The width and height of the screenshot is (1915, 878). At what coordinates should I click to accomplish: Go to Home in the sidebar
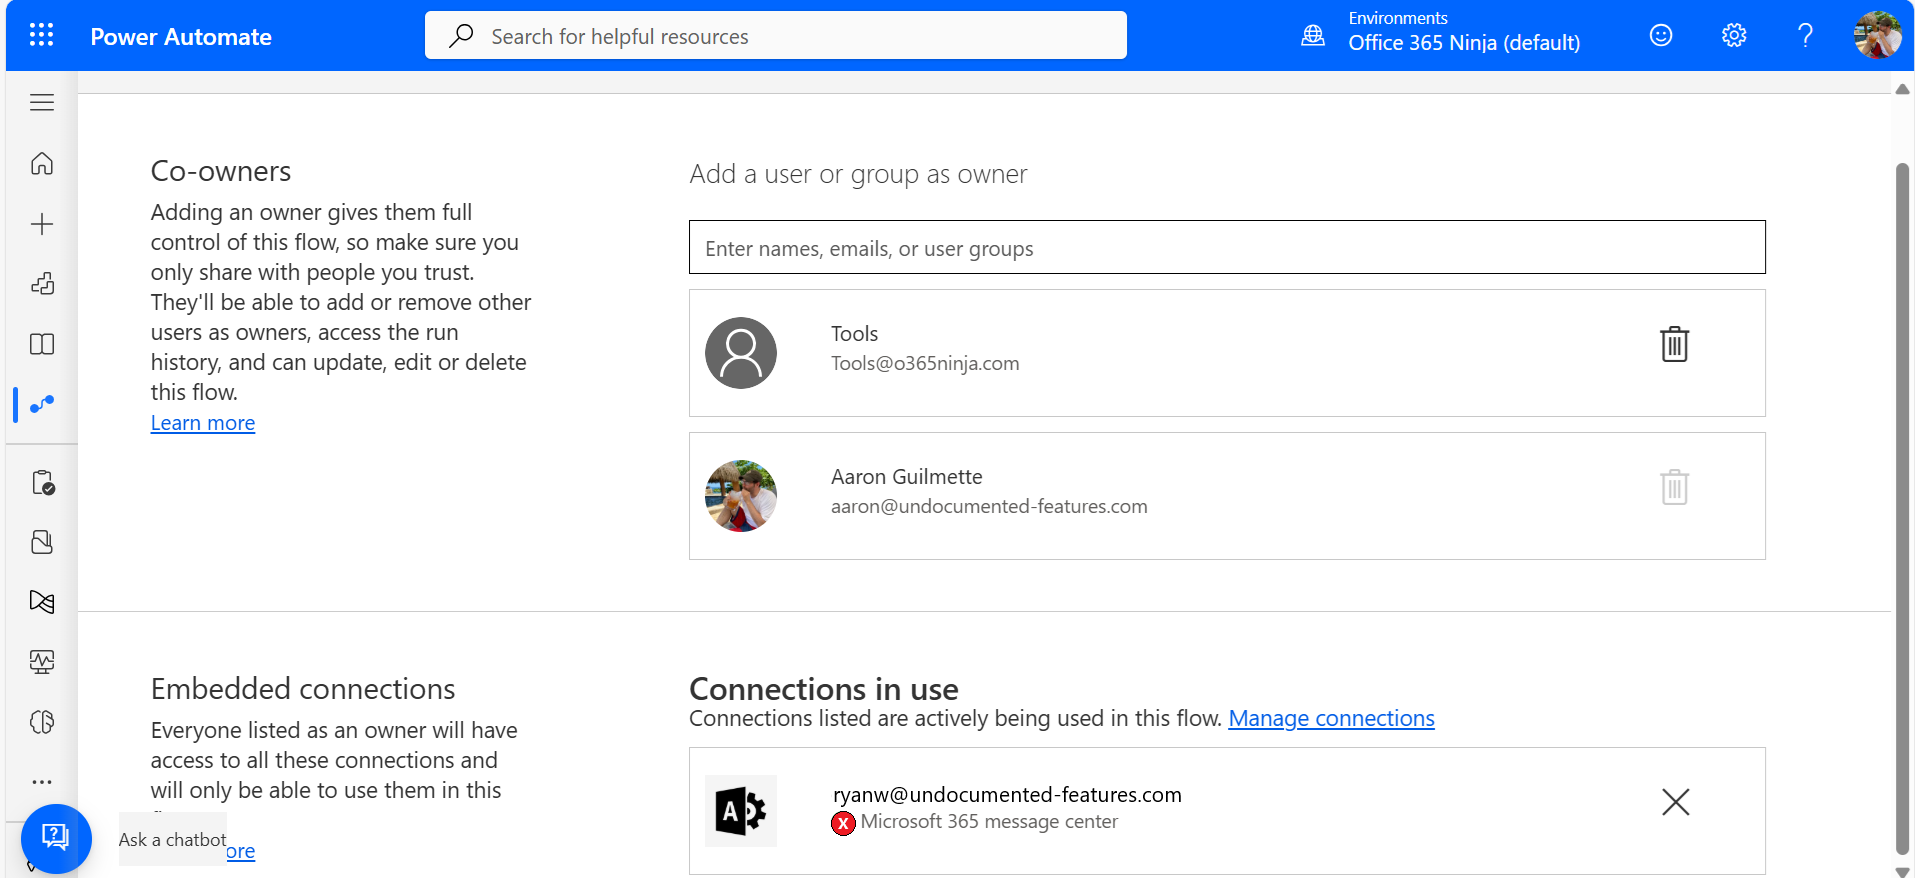pos(42,164)
